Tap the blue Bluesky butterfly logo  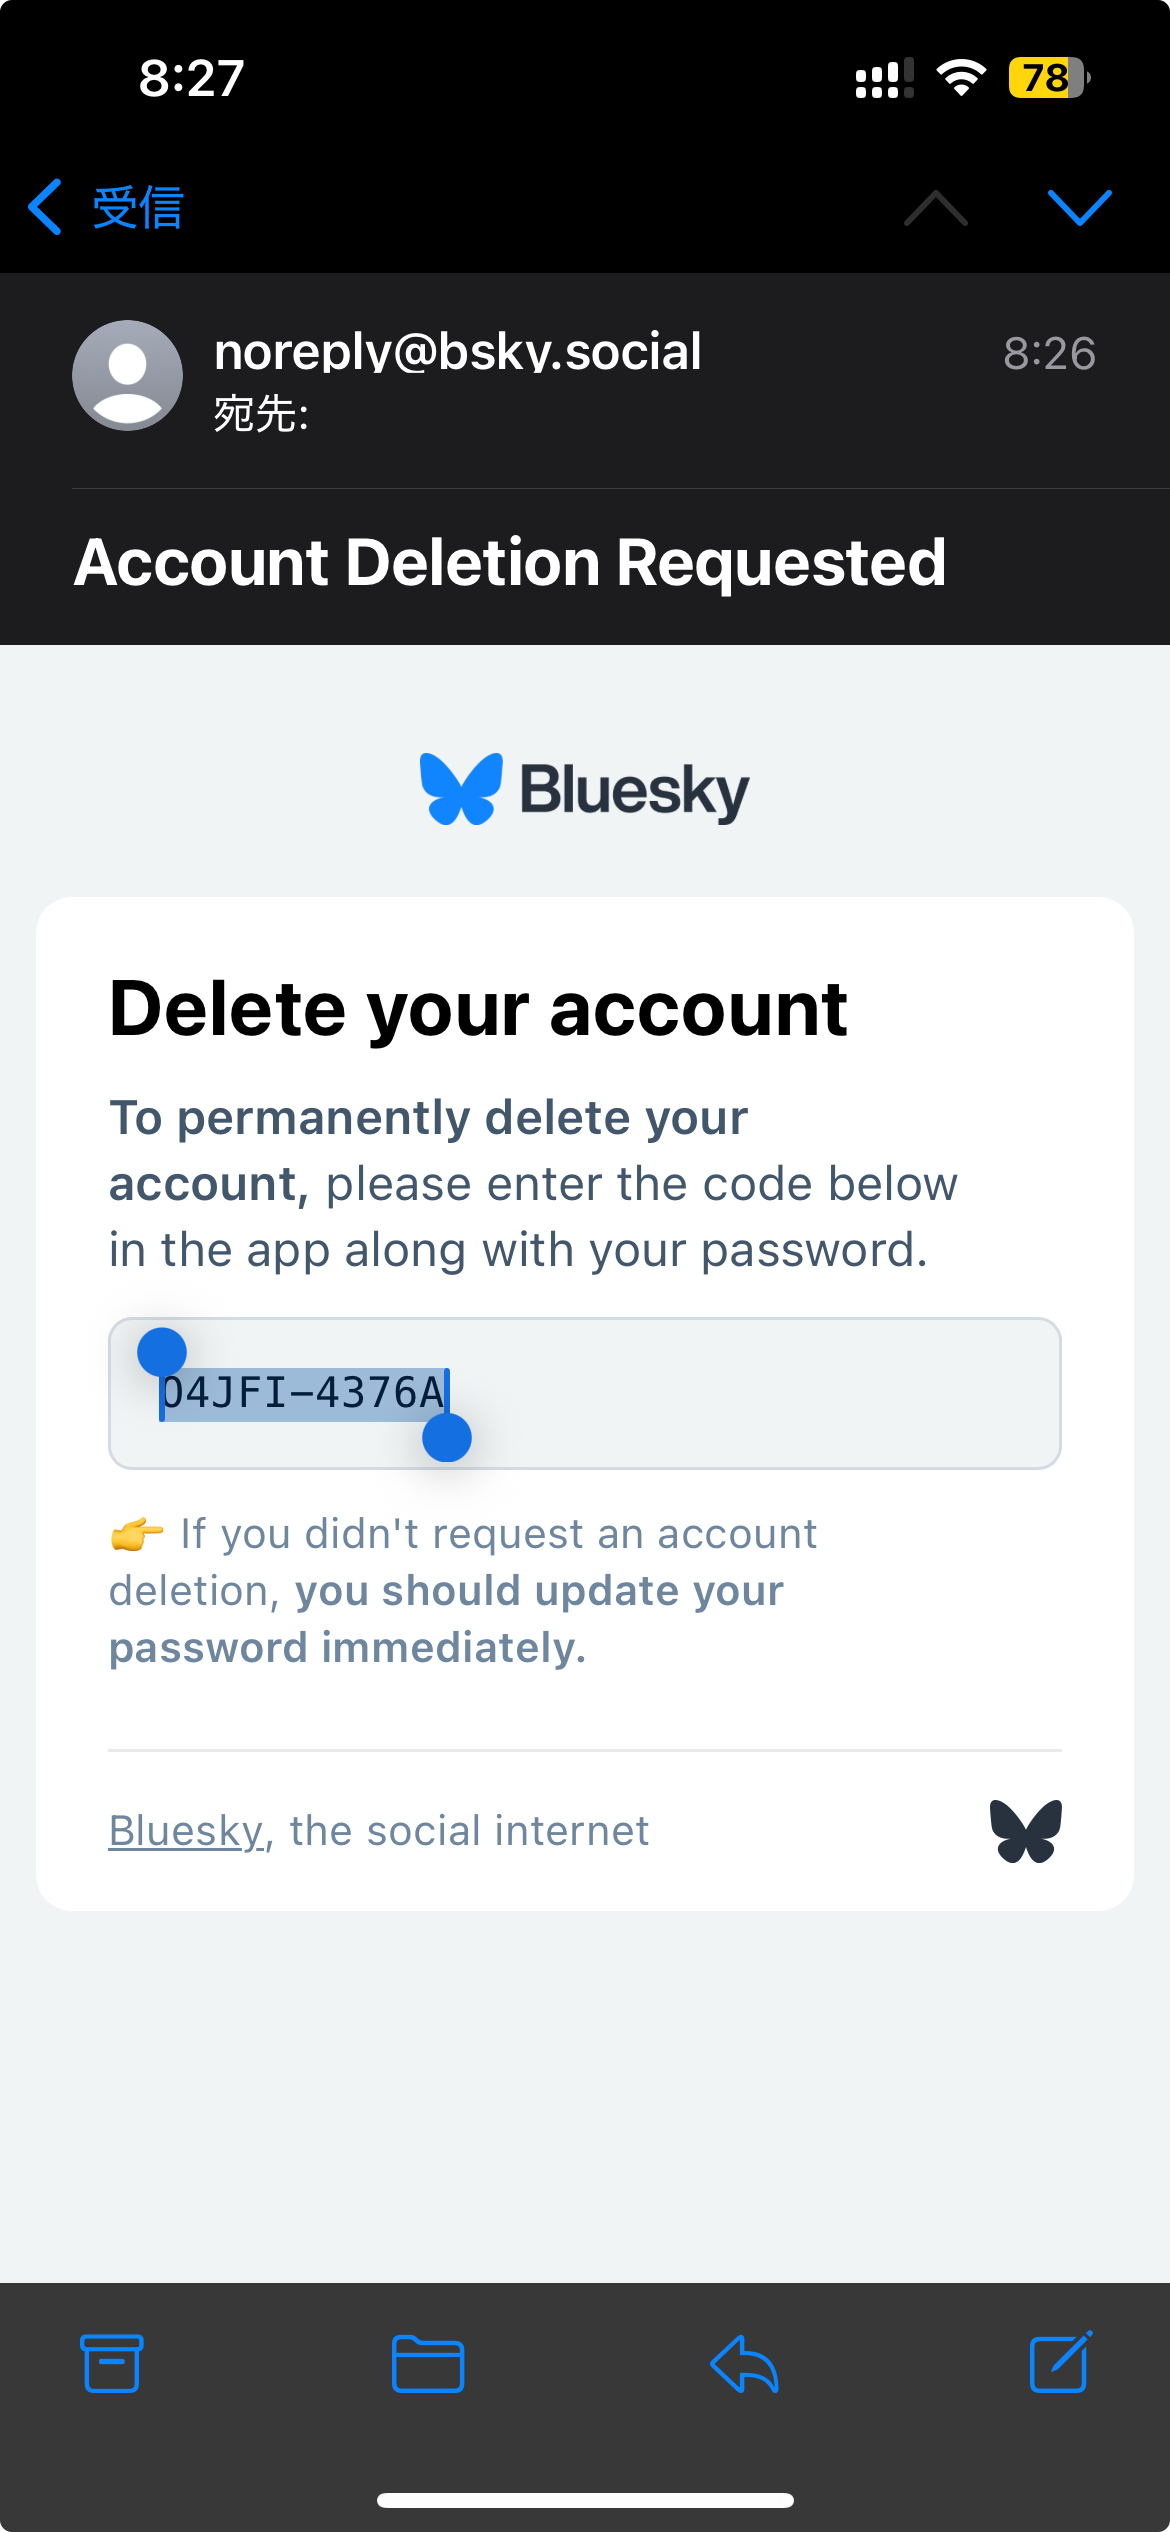461,789
